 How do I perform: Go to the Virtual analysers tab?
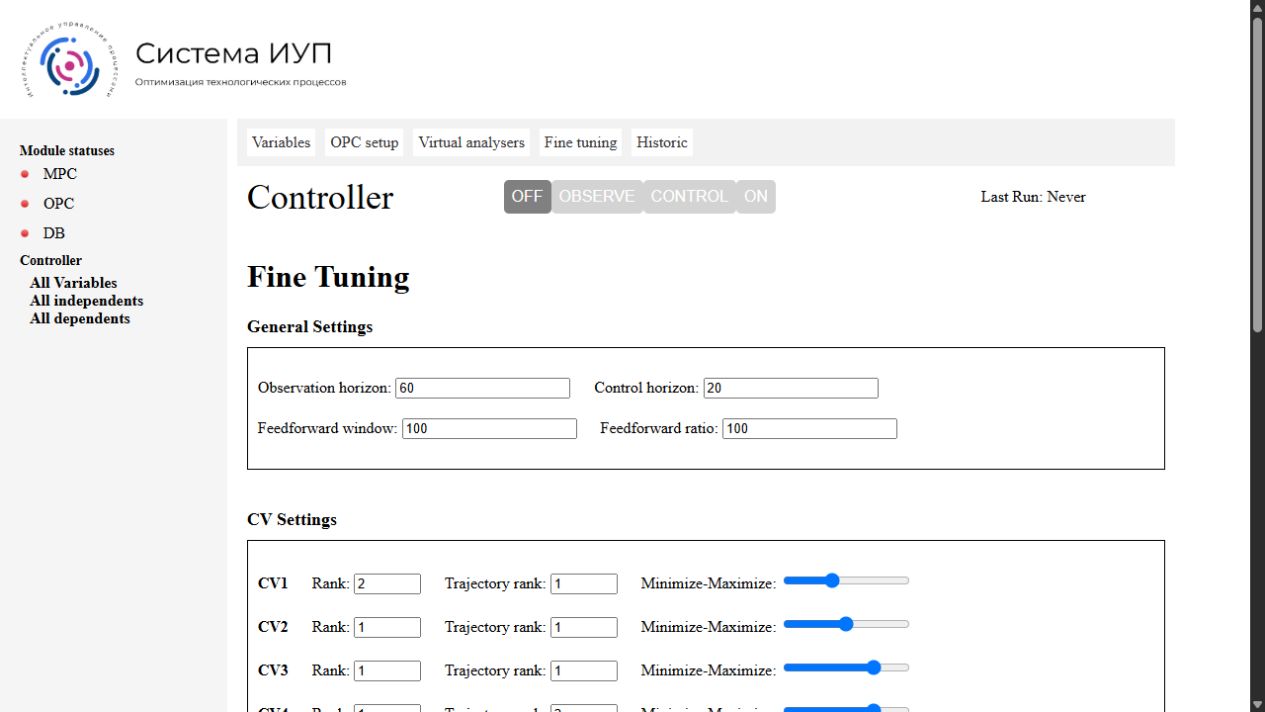(471, 143)
